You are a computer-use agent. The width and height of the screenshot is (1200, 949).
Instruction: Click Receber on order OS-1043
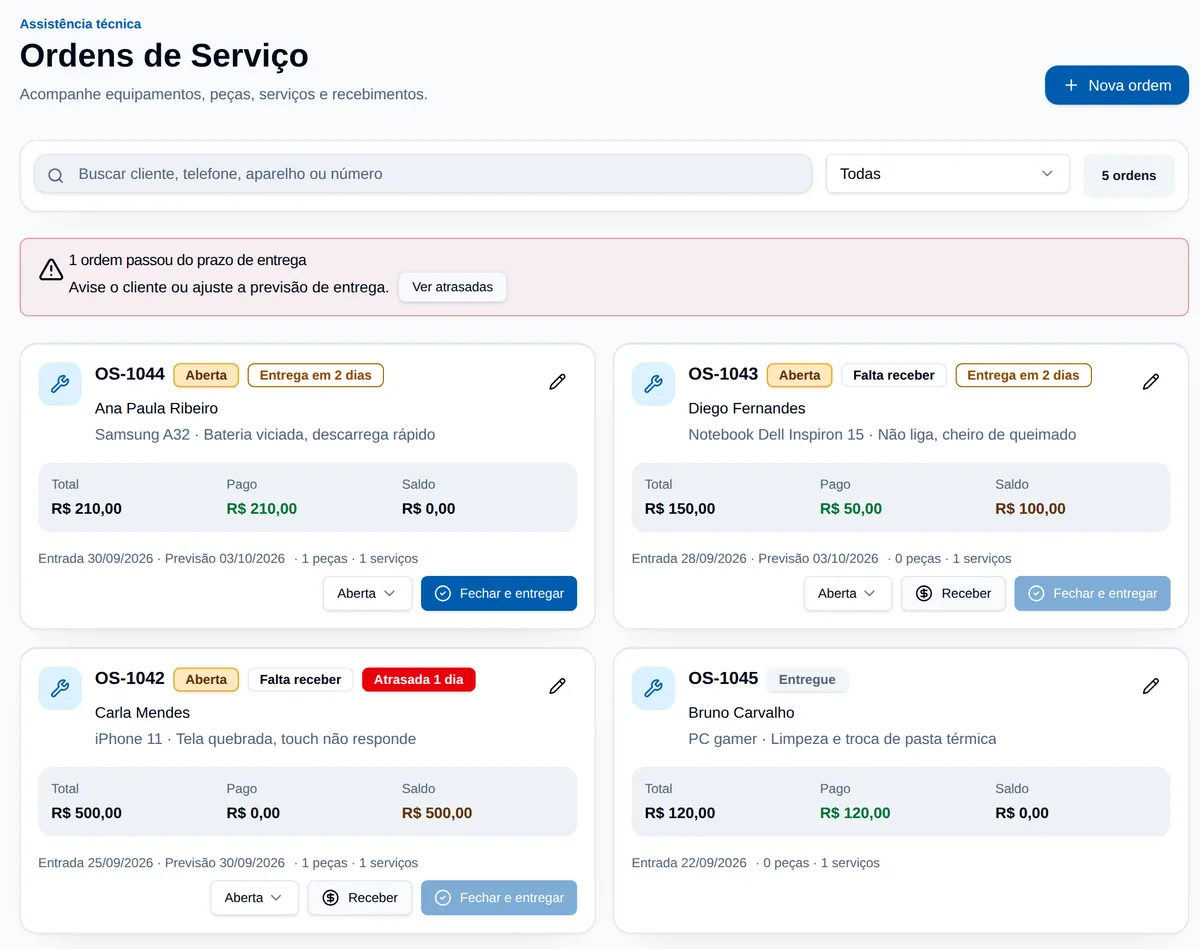point(953,593)
